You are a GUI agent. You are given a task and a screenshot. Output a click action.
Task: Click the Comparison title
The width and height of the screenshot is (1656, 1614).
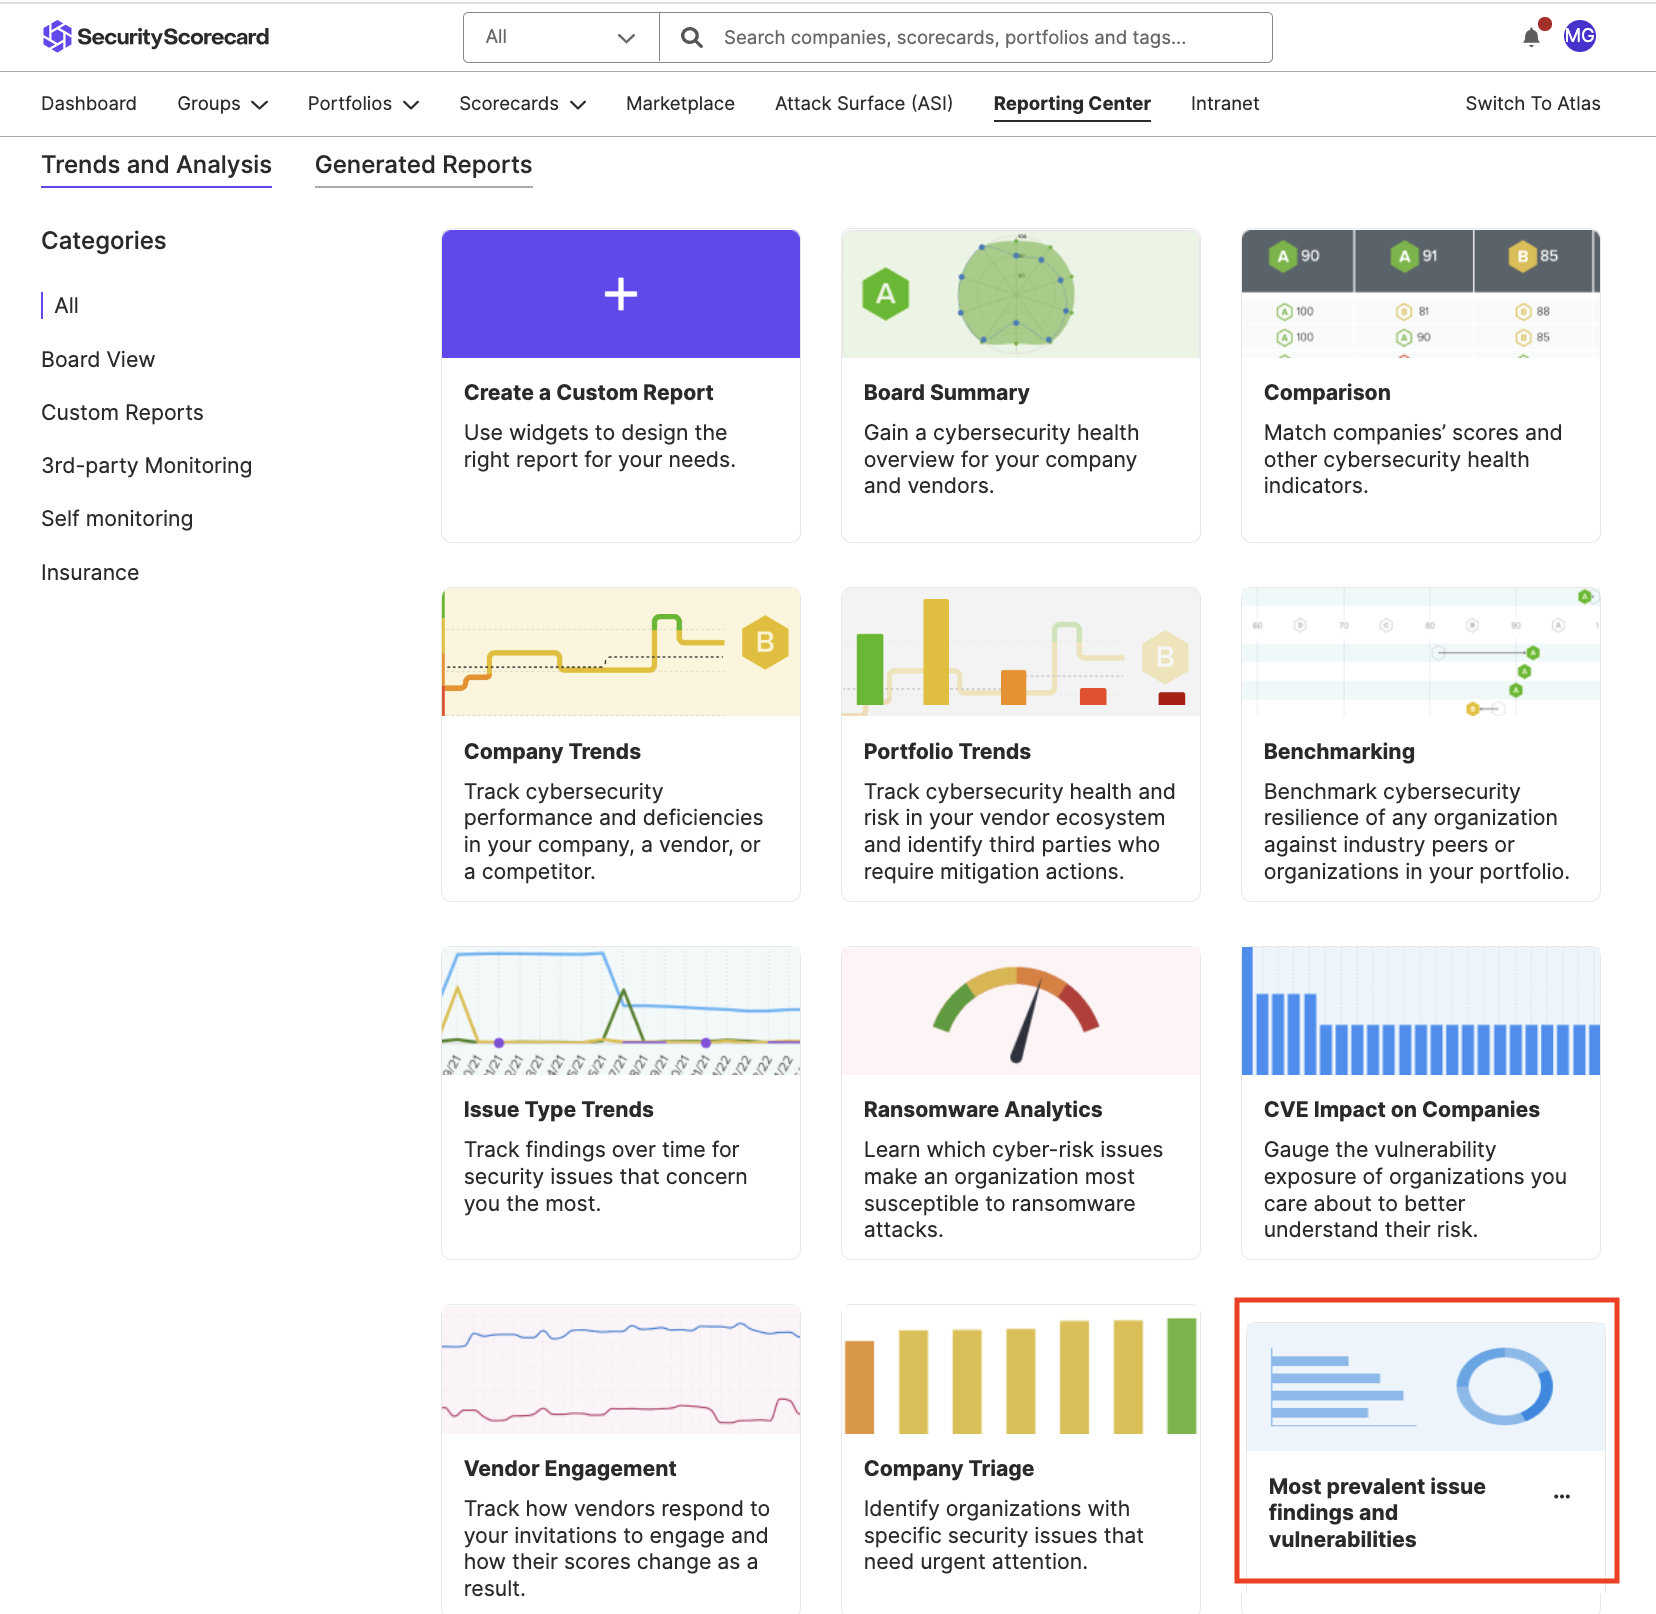click(x=1327, y=393)
